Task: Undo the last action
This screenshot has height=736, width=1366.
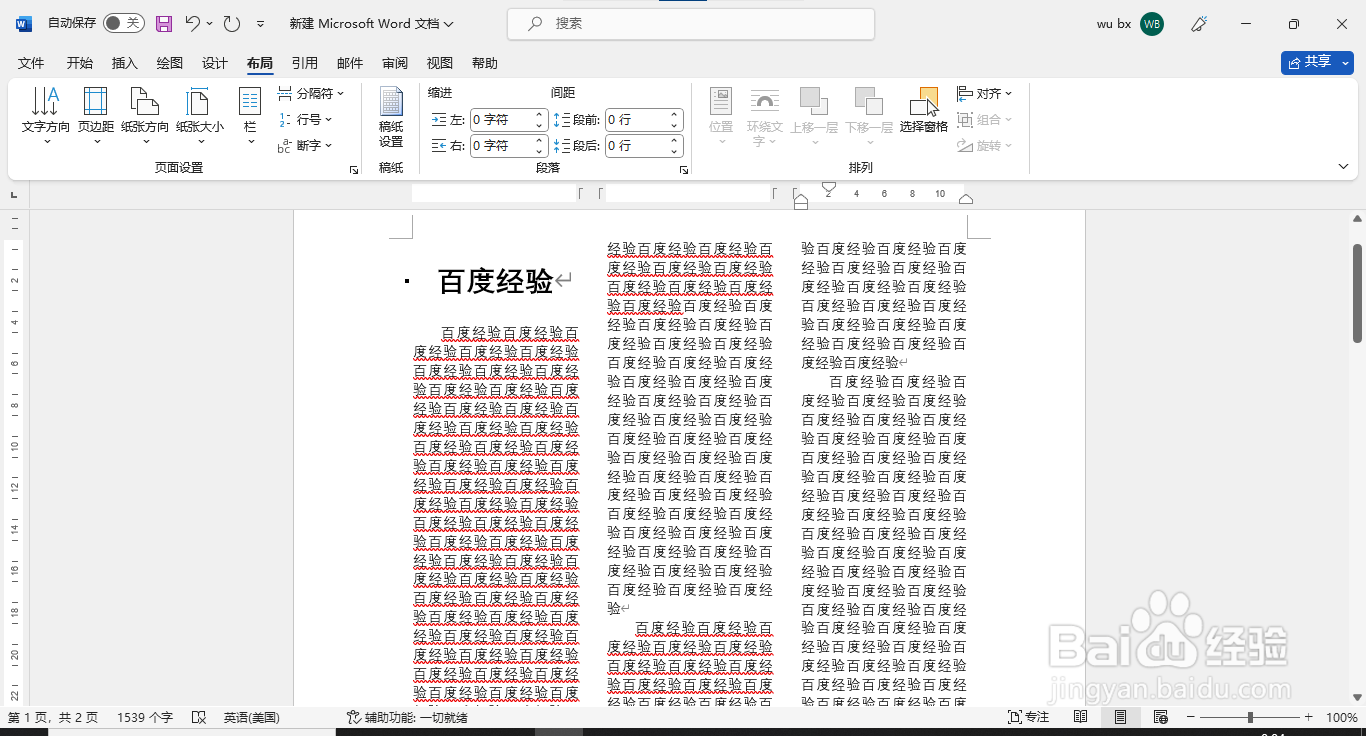Action: (x=193, y=23)
